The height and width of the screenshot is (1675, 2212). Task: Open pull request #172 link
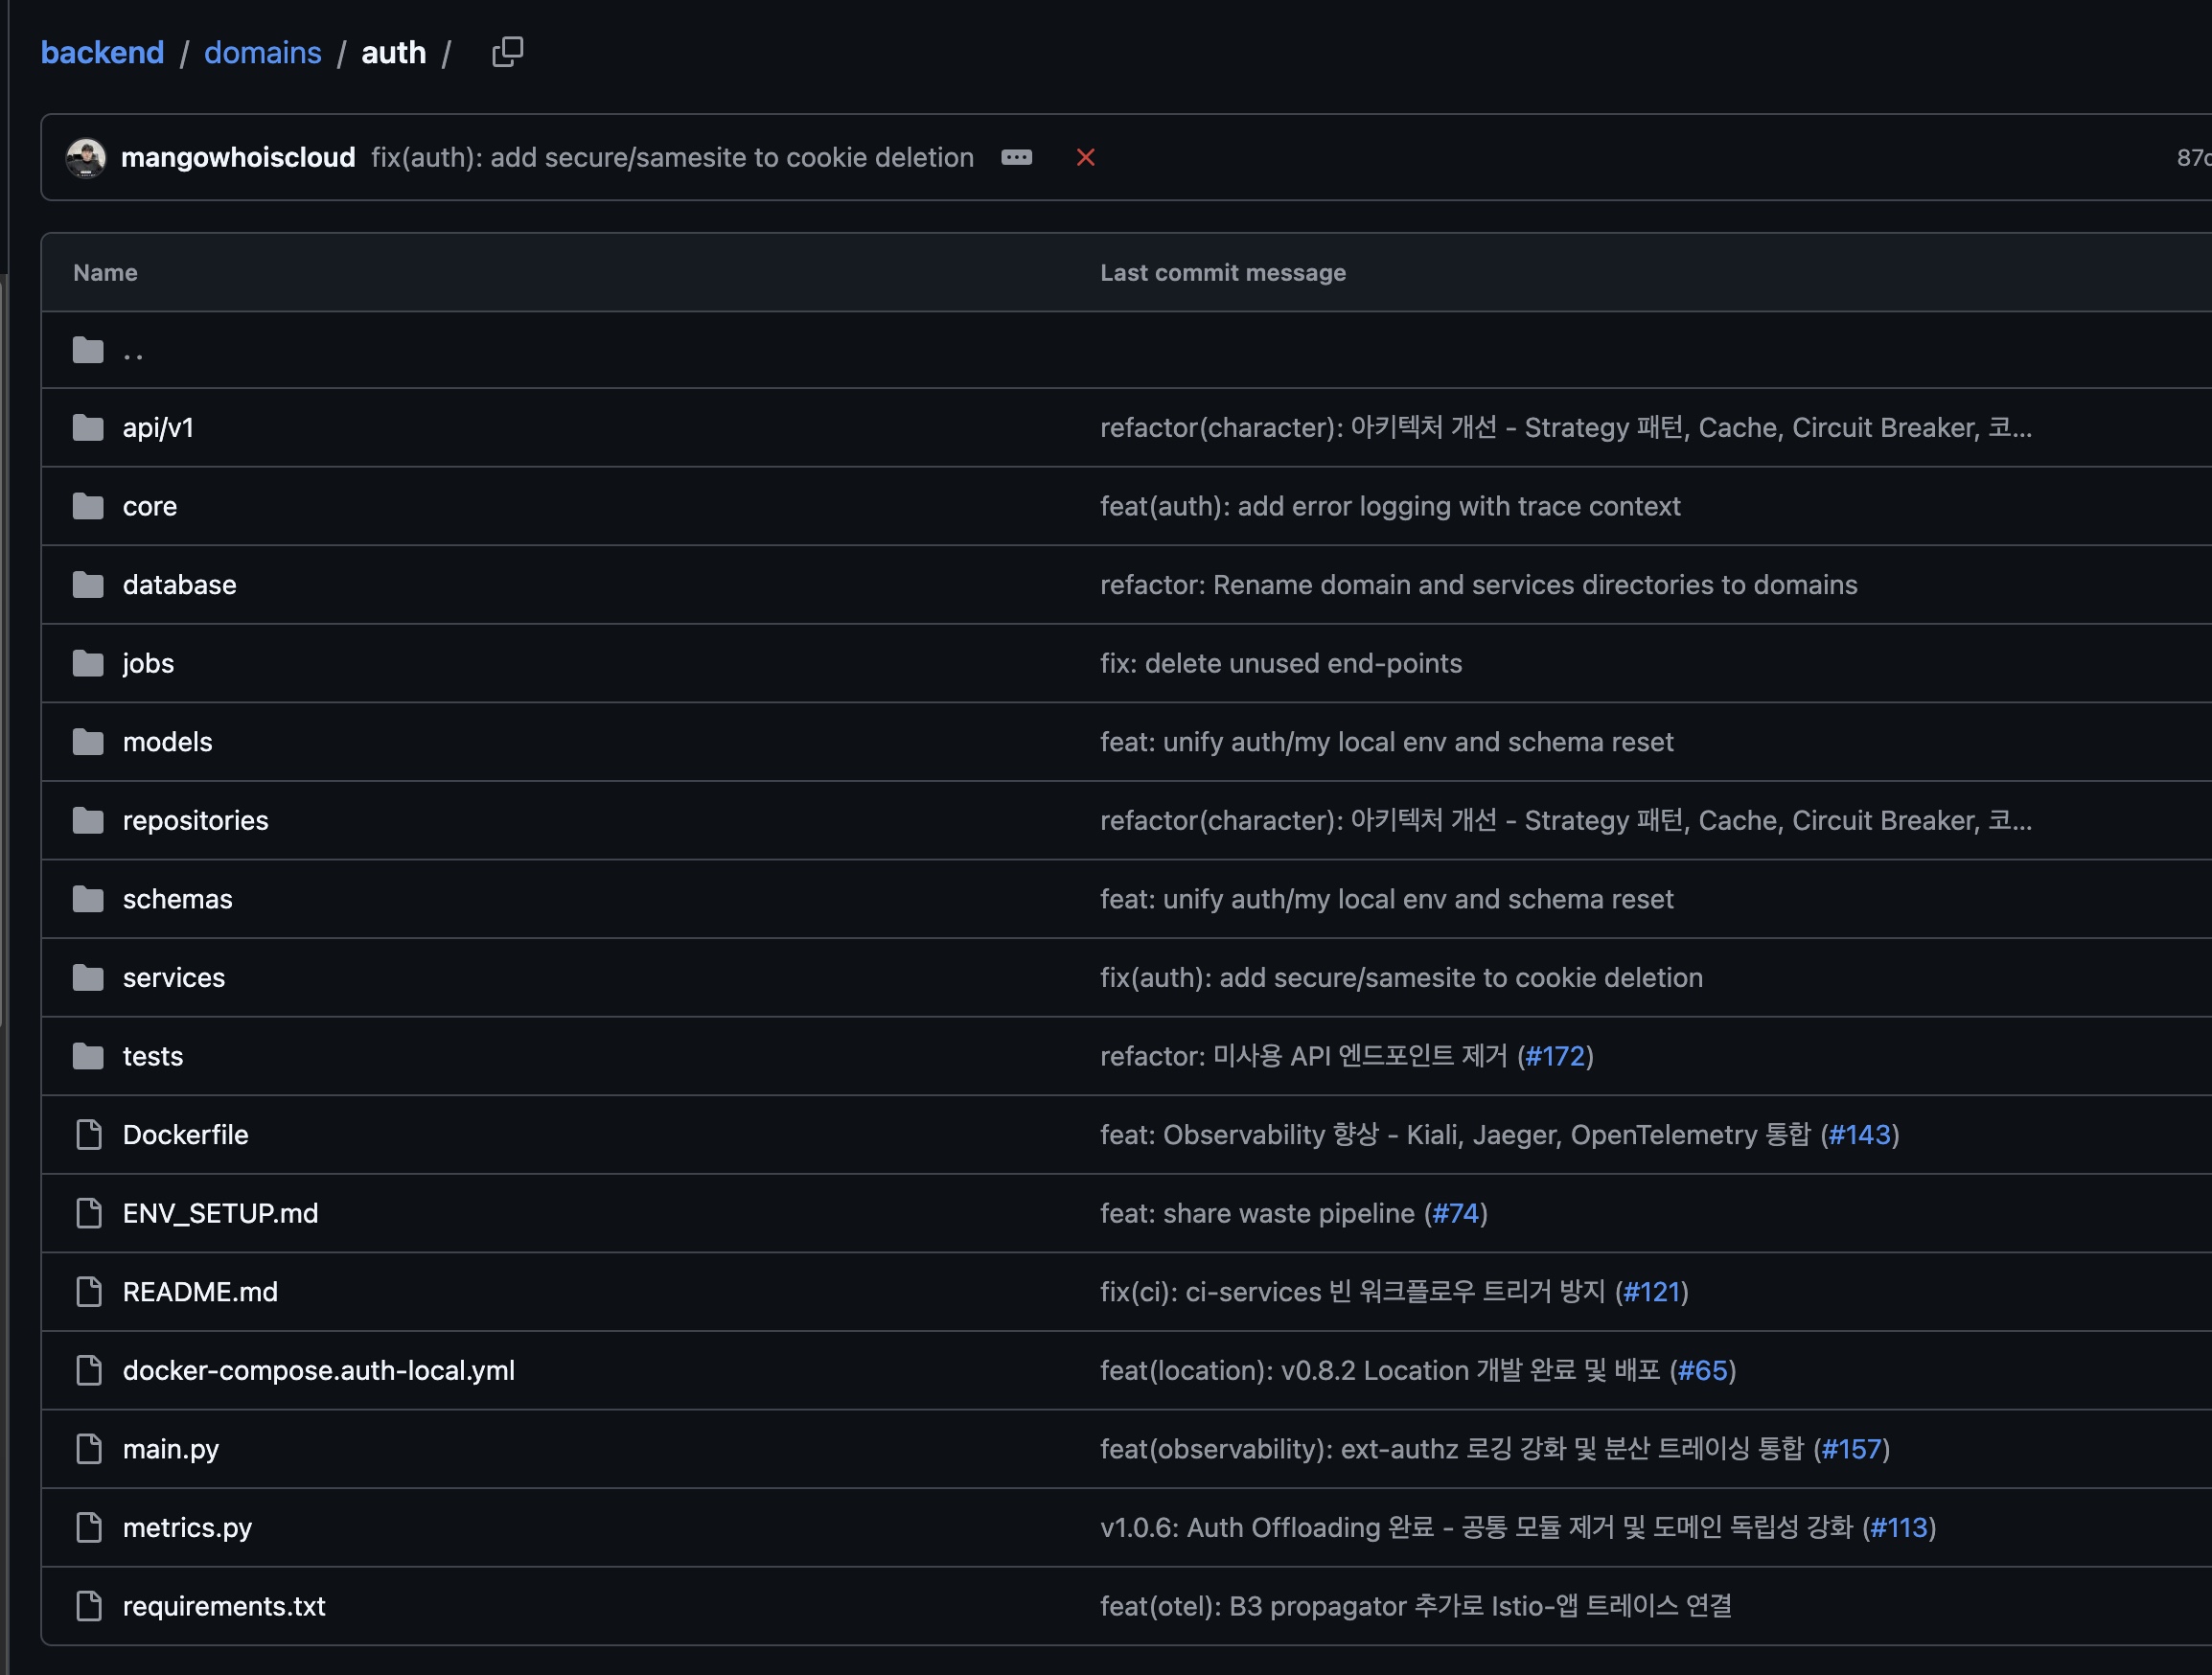(1555, 1056)
